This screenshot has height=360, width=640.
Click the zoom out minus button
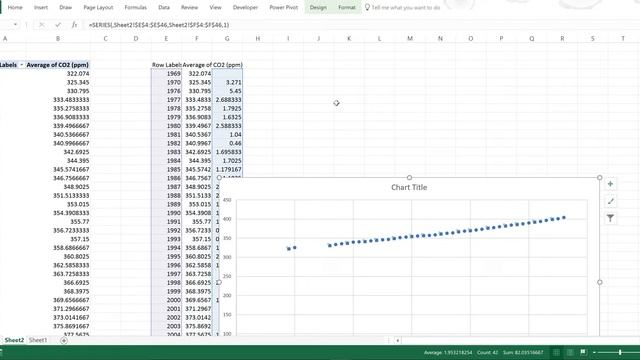[x=594, y=352]
